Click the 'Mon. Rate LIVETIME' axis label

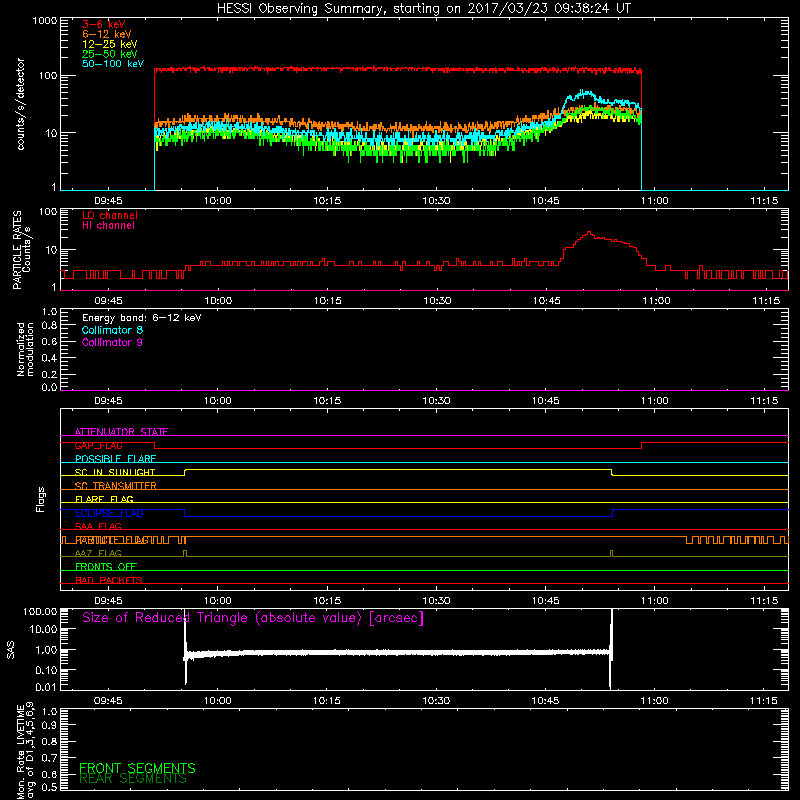pos(20,750)
